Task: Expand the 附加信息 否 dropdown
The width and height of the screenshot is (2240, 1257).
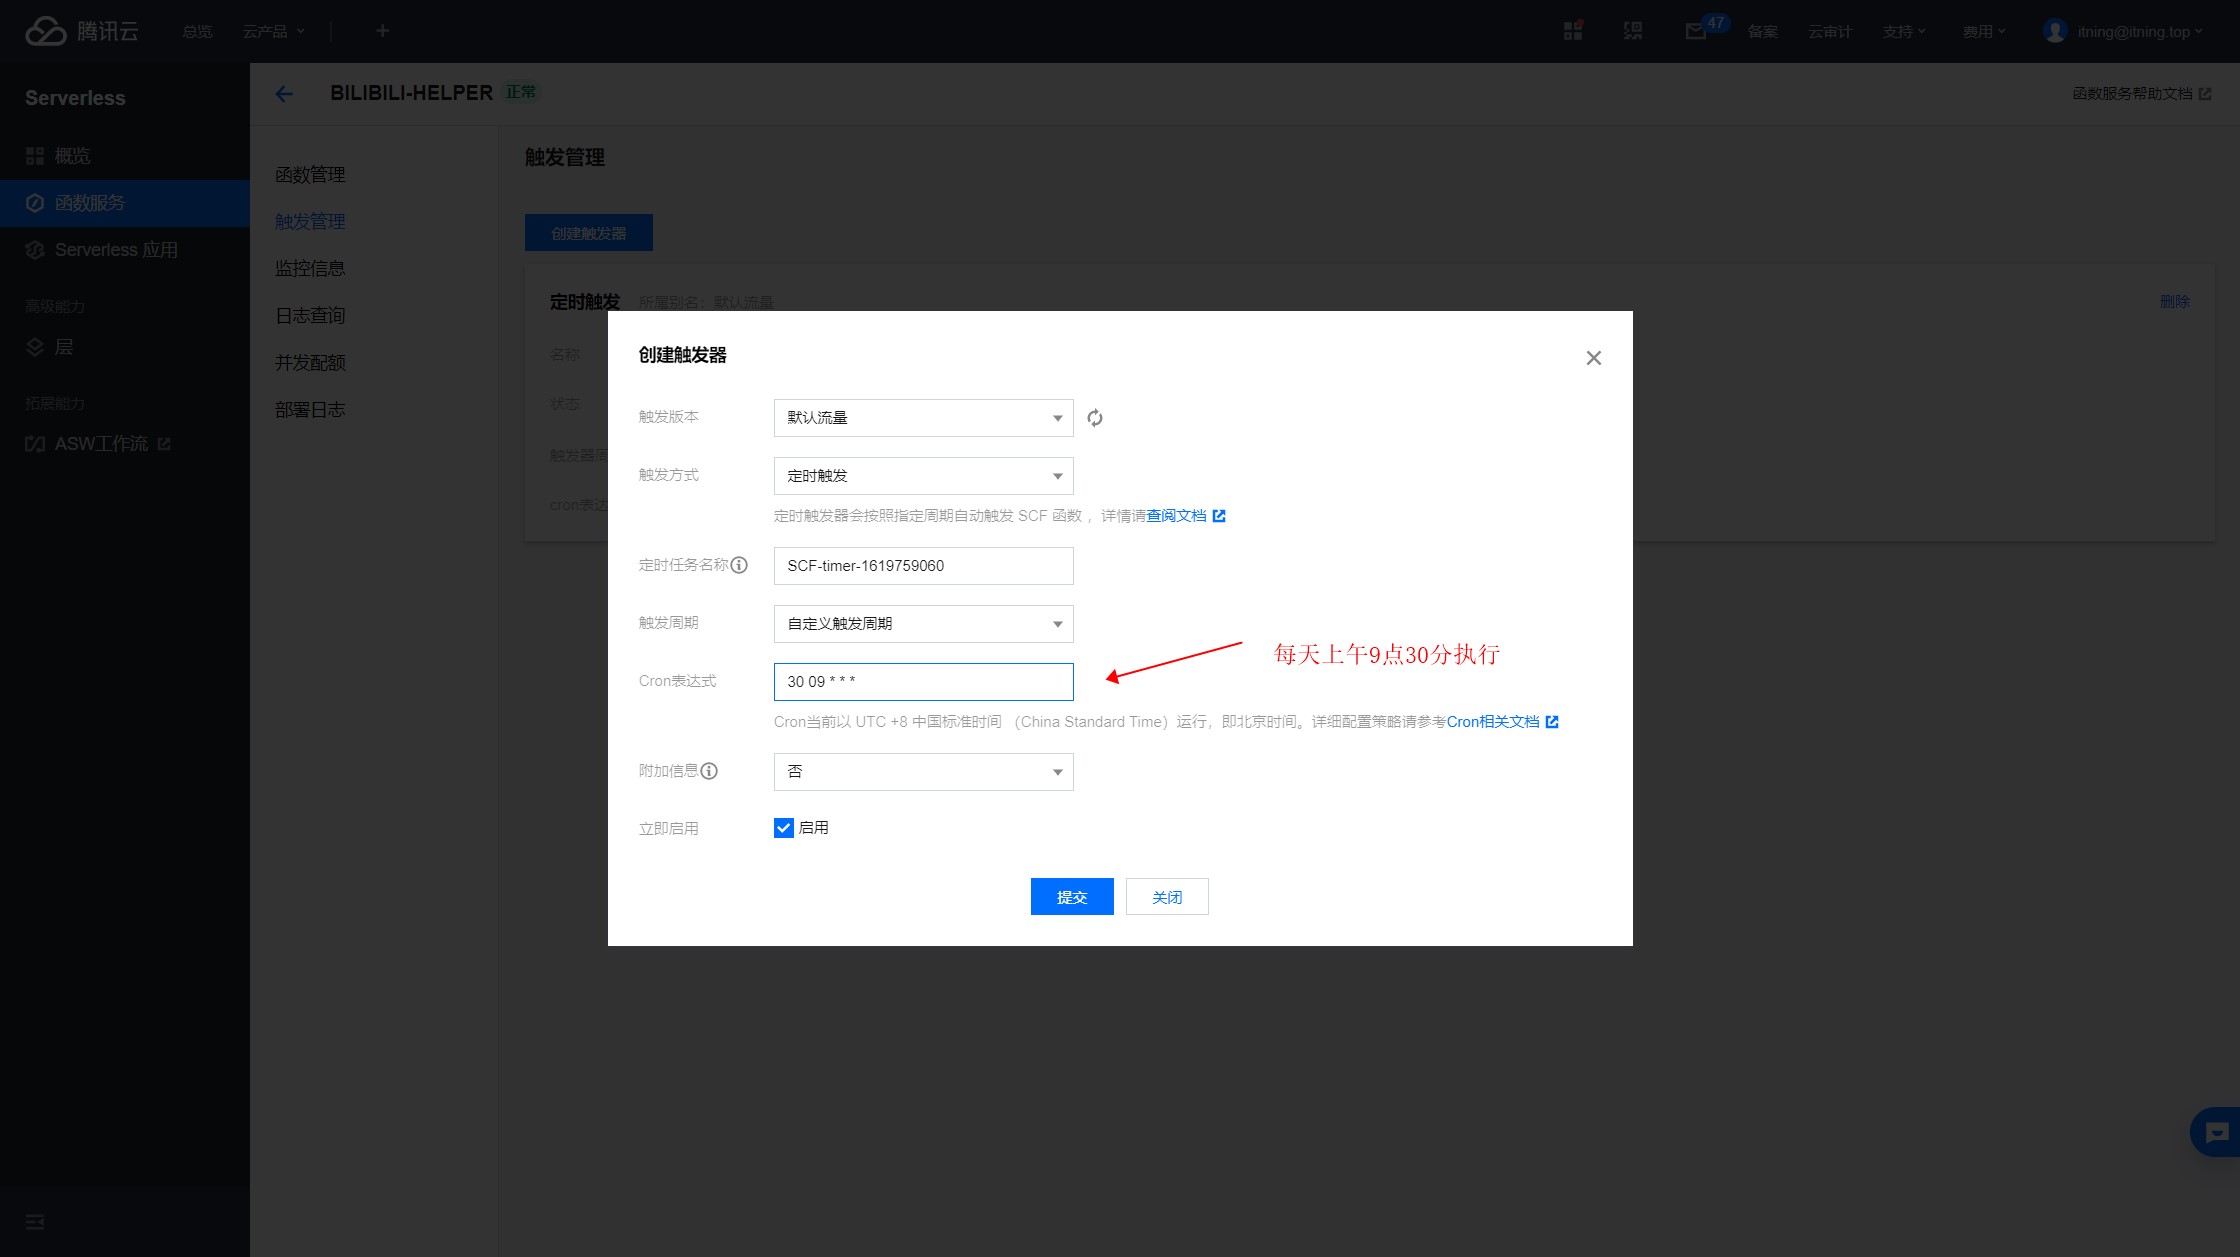Action: [923, 772]
